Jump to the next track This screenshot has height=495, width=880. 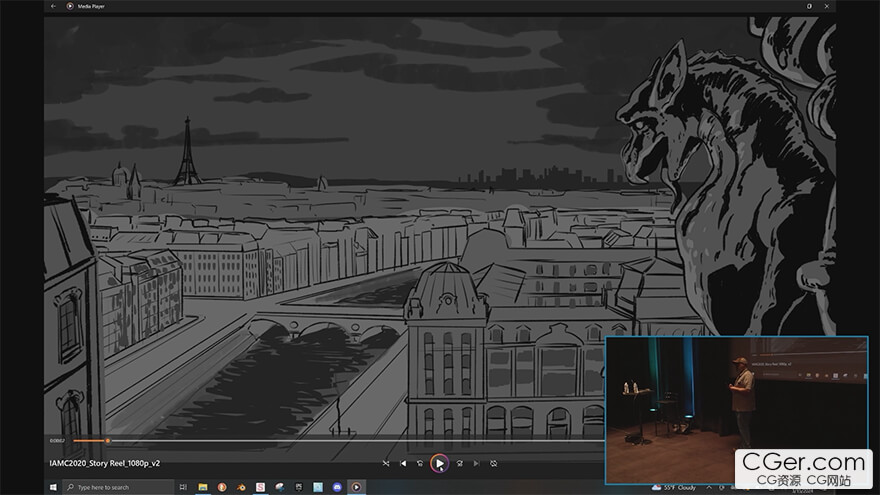[476, 464]
